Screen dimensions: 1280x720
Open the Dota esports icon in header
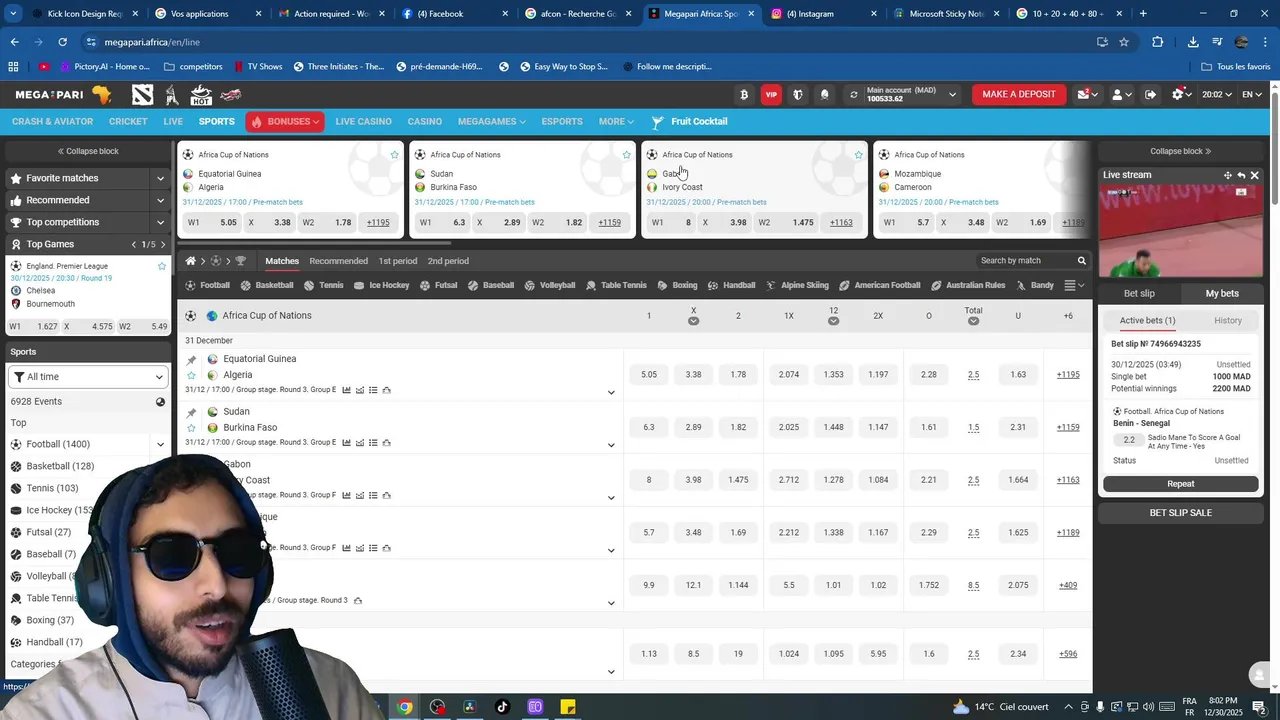(x=142, y=95)
